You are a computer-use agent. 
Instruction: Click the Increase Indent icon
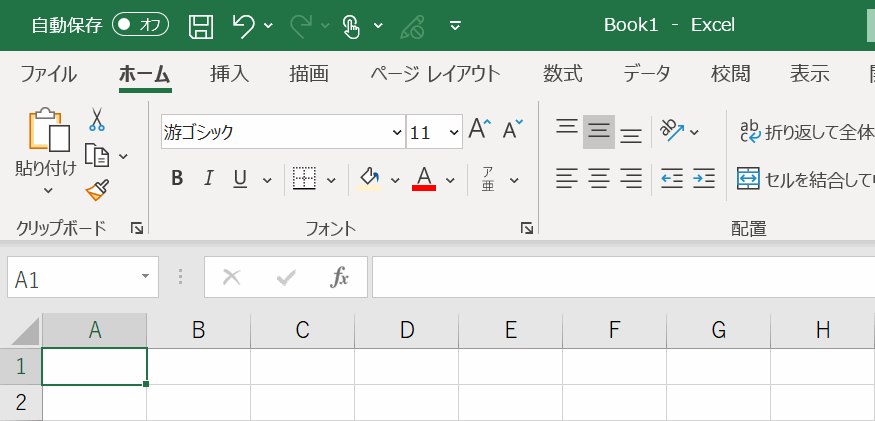704,178
